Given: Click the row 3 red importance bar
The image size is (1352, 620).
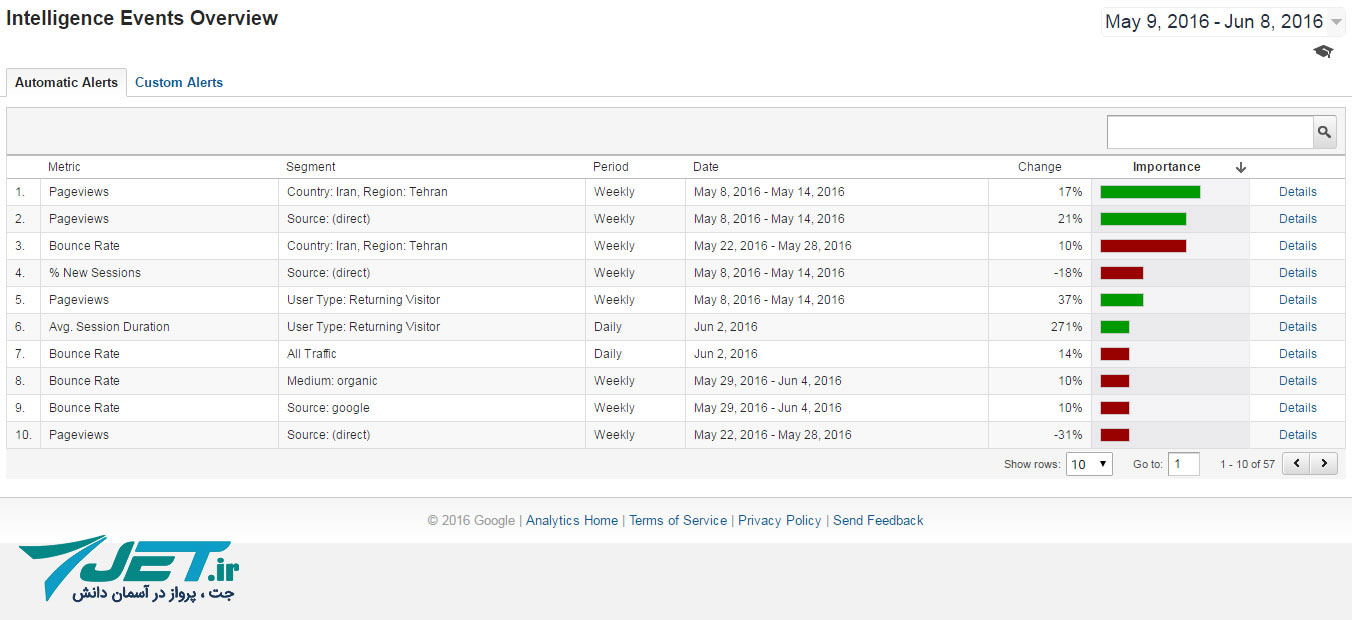Looking at the screenshot, I should (1143, 246).
